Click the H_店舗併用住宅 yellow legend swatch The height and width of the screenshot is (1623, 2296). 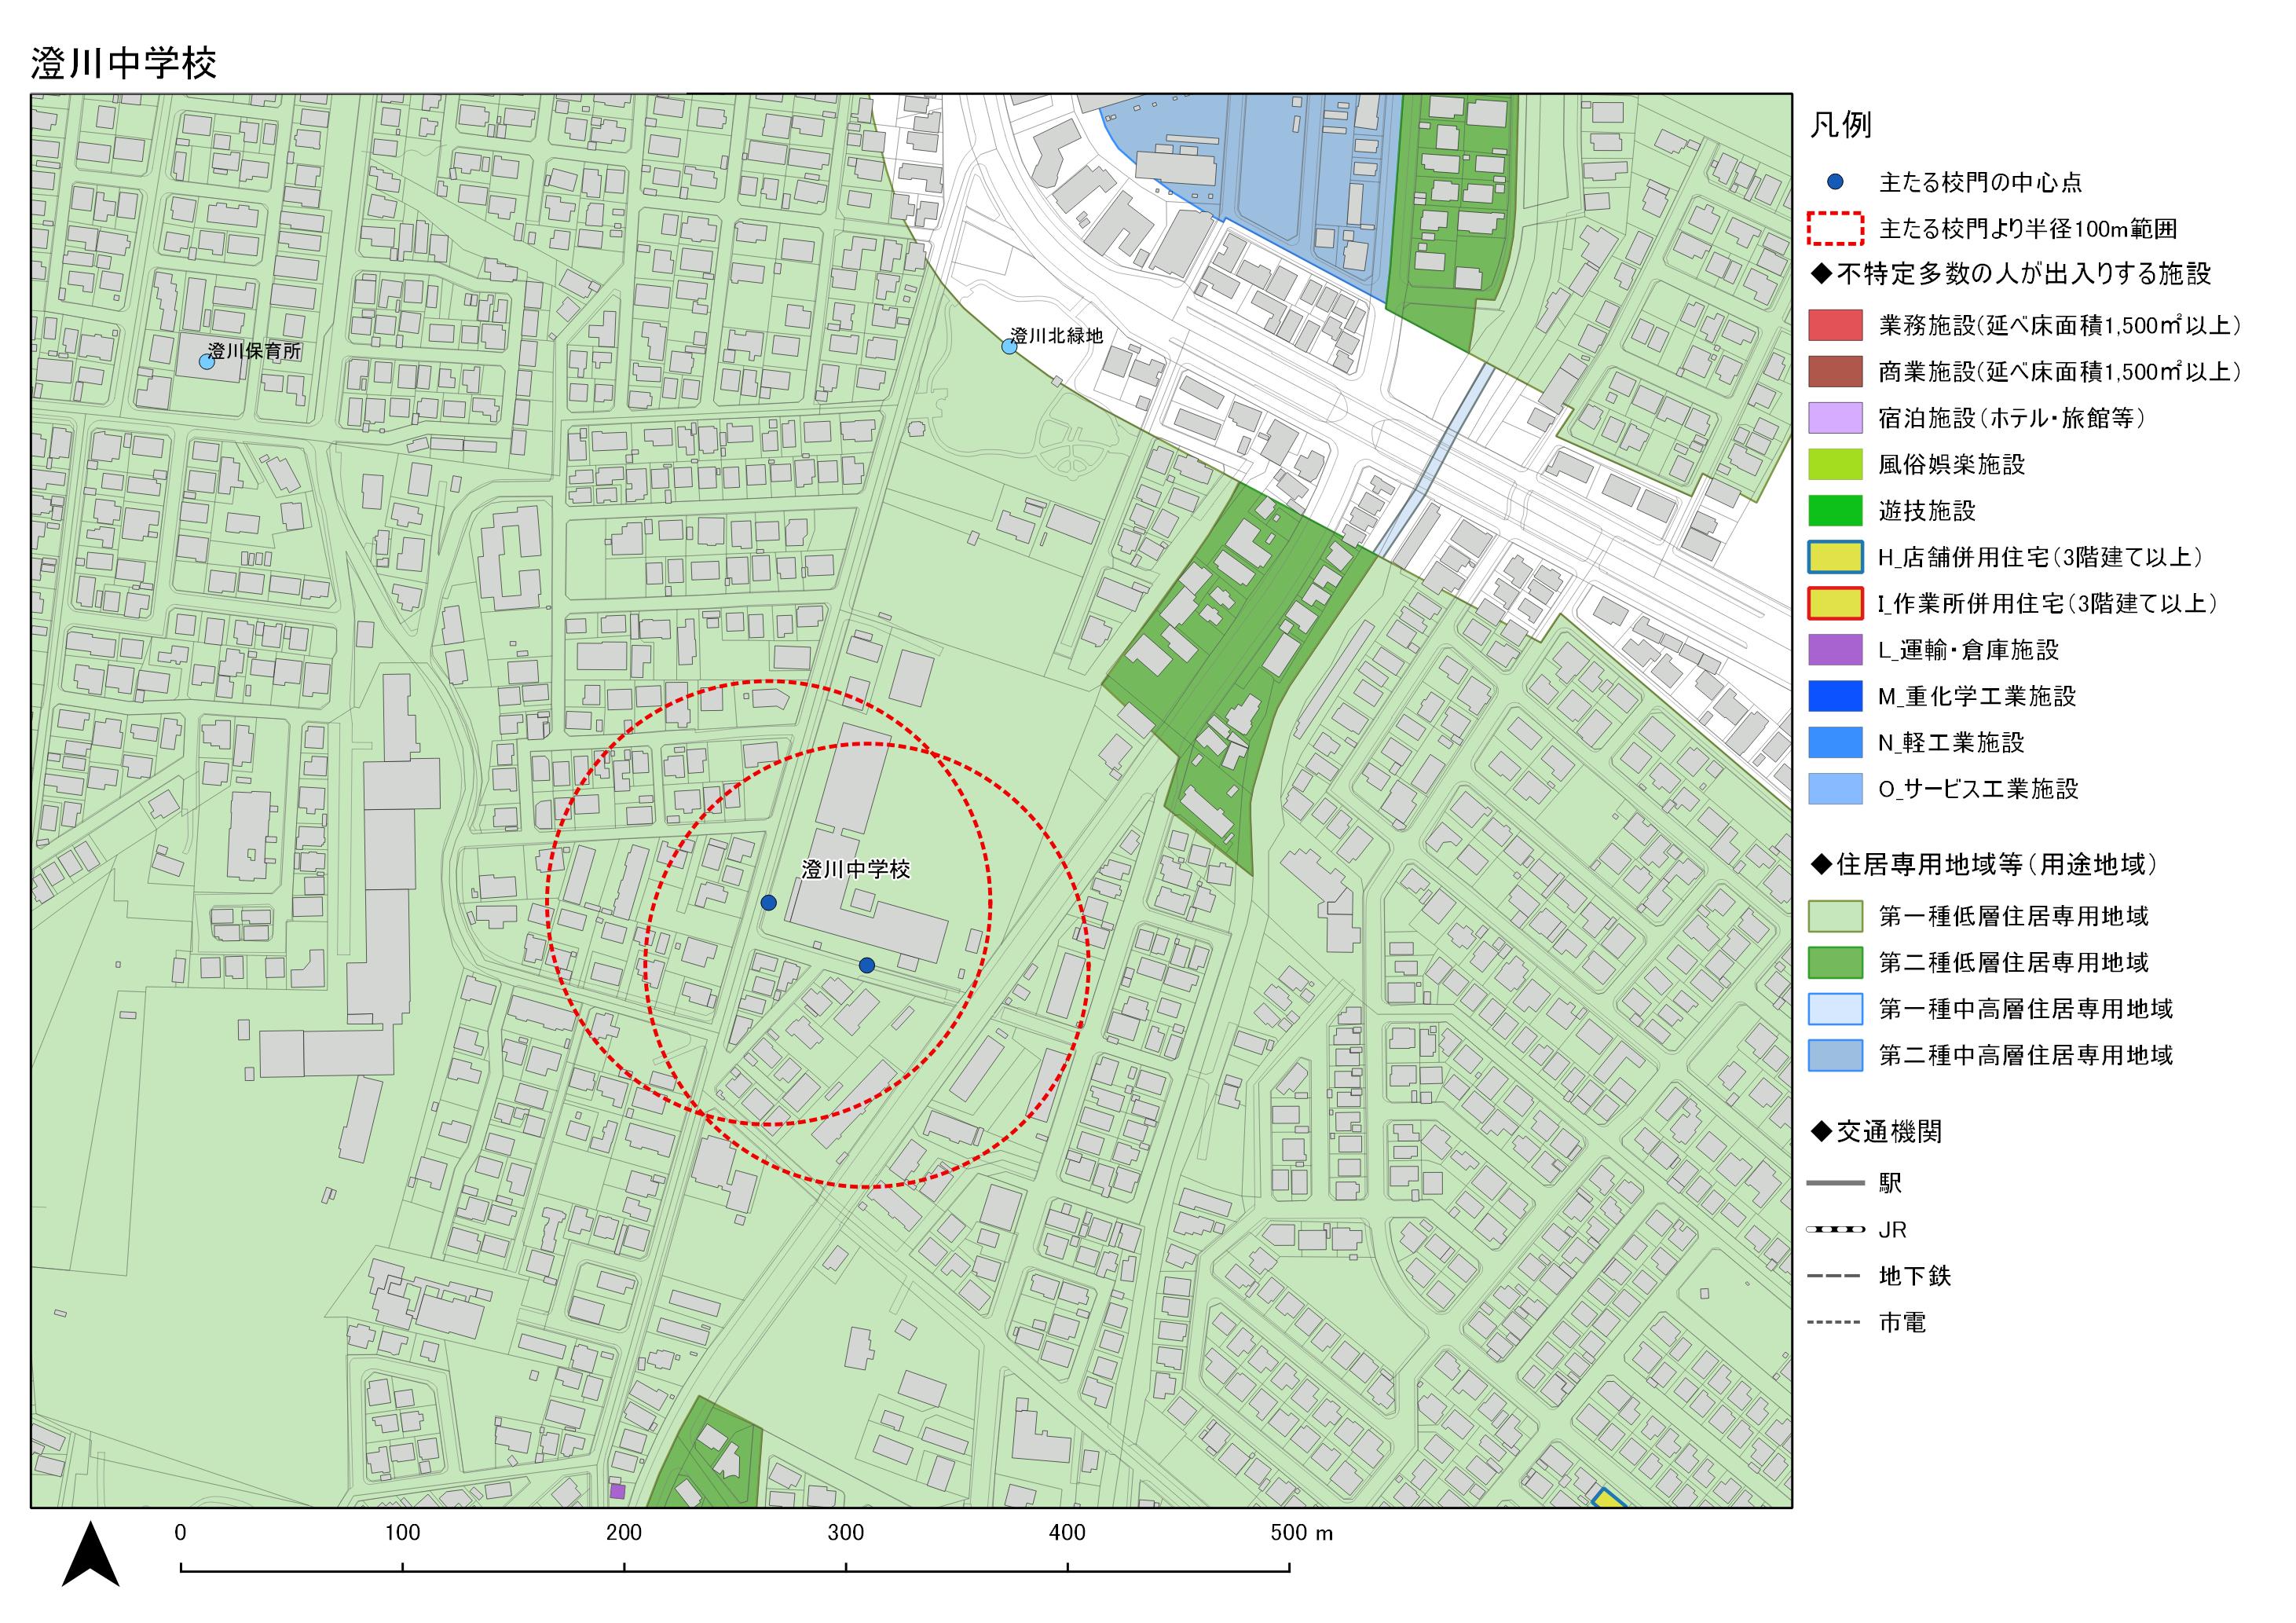1835,557
